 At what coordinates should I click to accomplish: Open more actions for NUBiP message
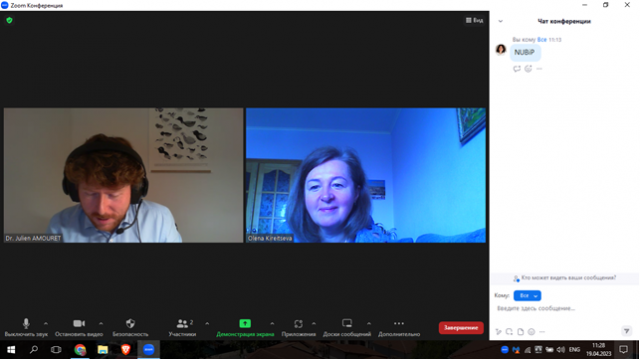(539, 69)
